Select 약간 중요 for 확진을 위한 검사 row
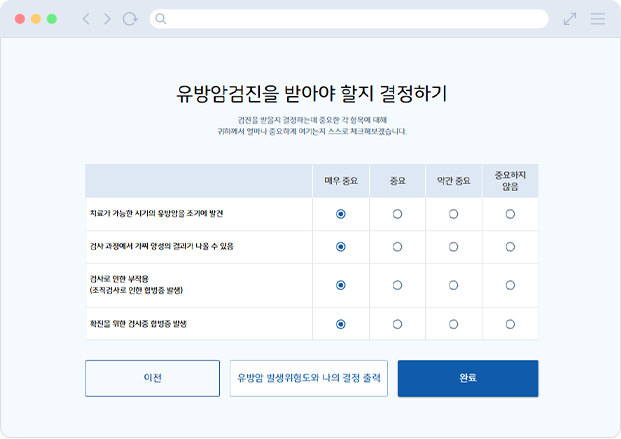The height and width of the screenshot is (439, 621). click(x=453, y=324)
